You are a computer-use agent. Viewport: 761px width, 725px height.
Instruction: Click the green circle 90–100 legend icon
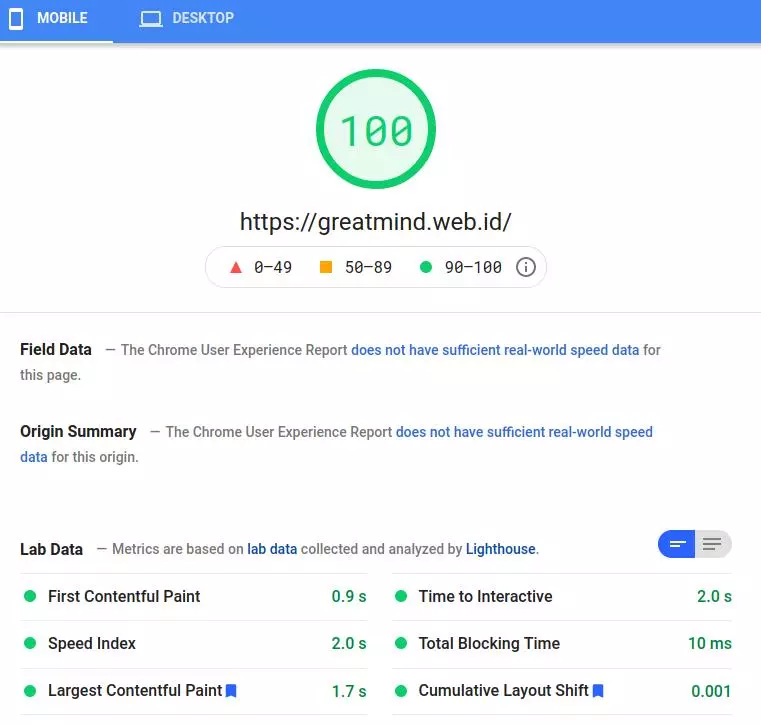[x=426, y=267]
